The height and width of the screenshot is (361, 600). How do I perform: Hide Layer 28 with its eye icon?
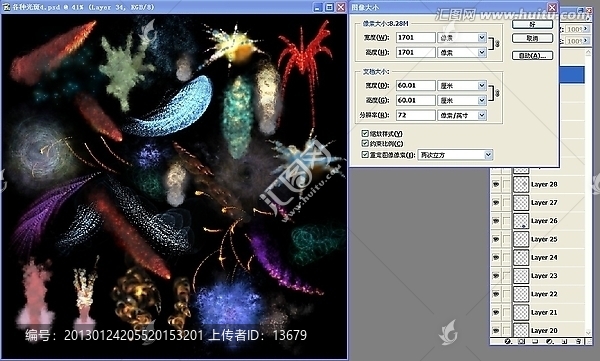point(496,185)
